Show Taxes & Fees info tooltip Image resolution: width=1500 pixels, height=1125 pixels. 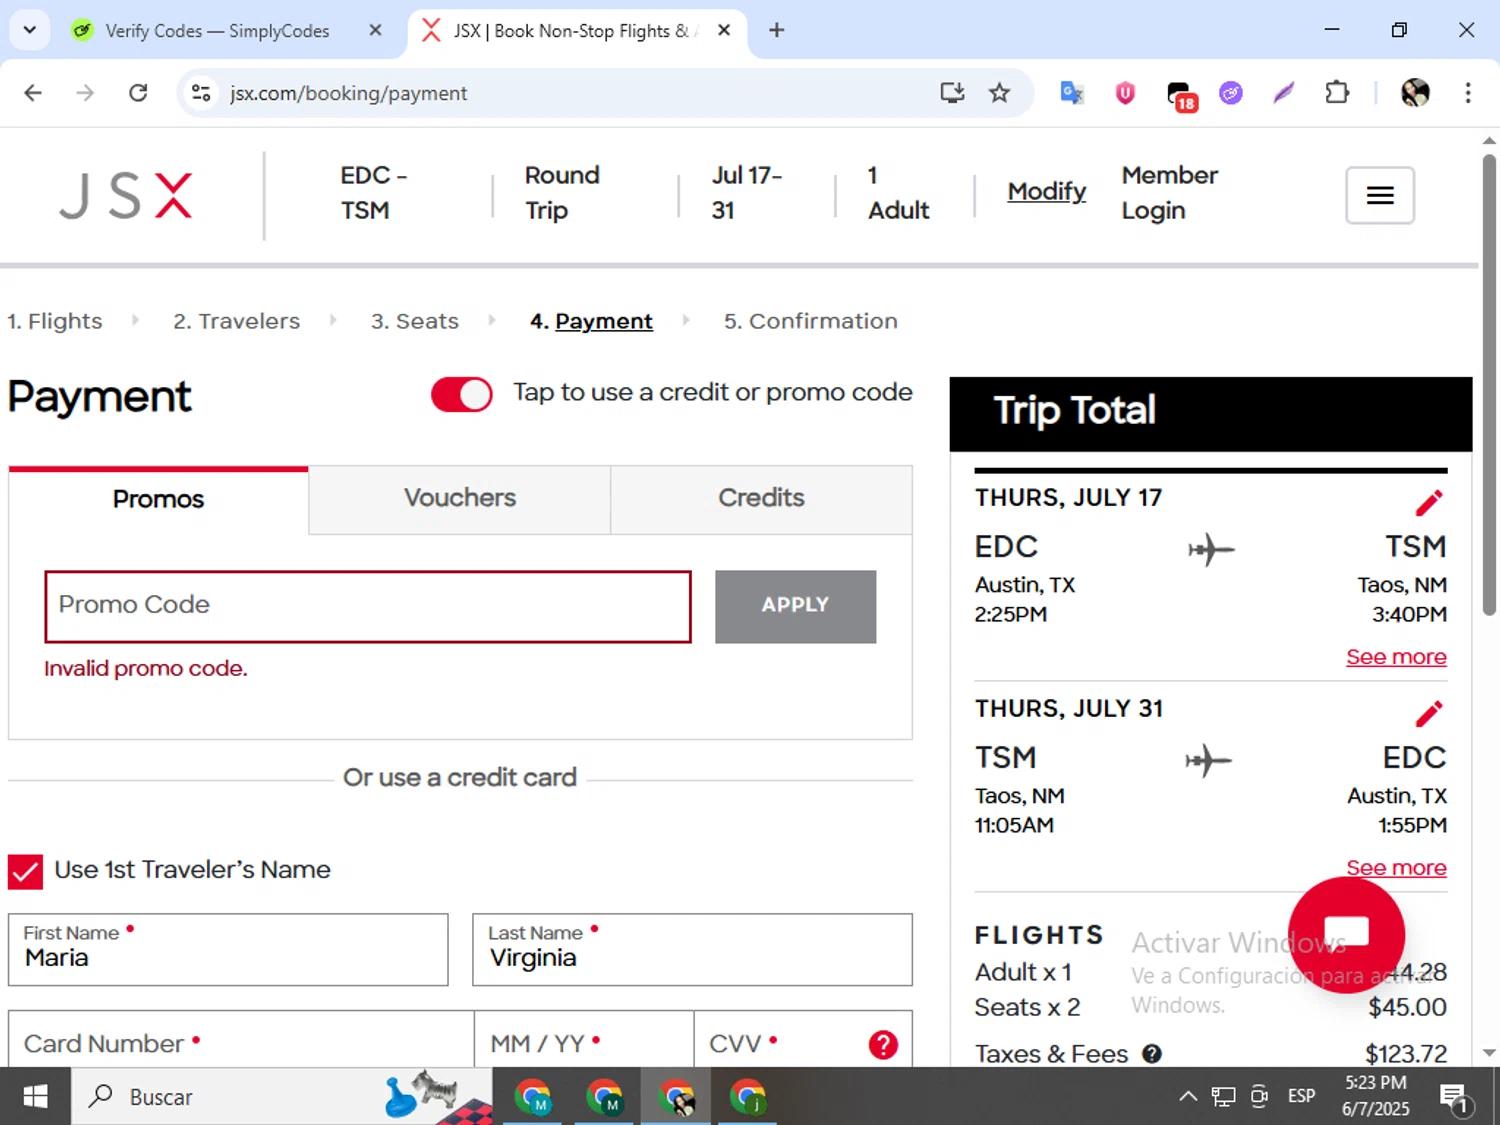(1152, 1053)
